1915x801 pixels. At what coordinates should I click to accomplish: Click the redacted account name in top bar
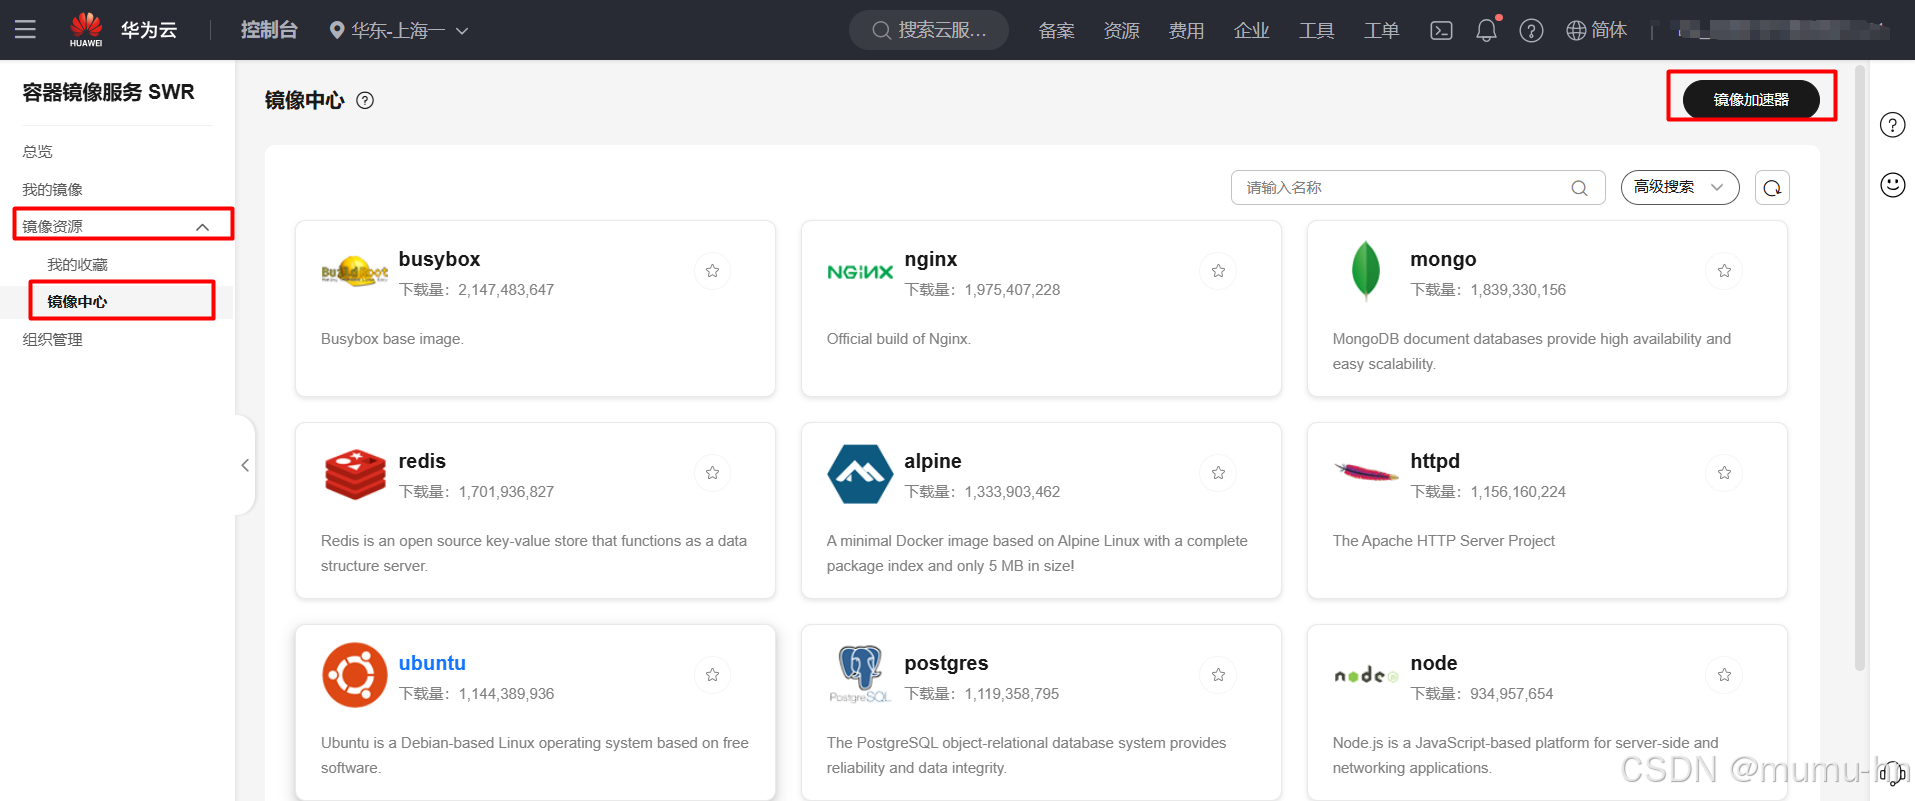(1784, 30)
